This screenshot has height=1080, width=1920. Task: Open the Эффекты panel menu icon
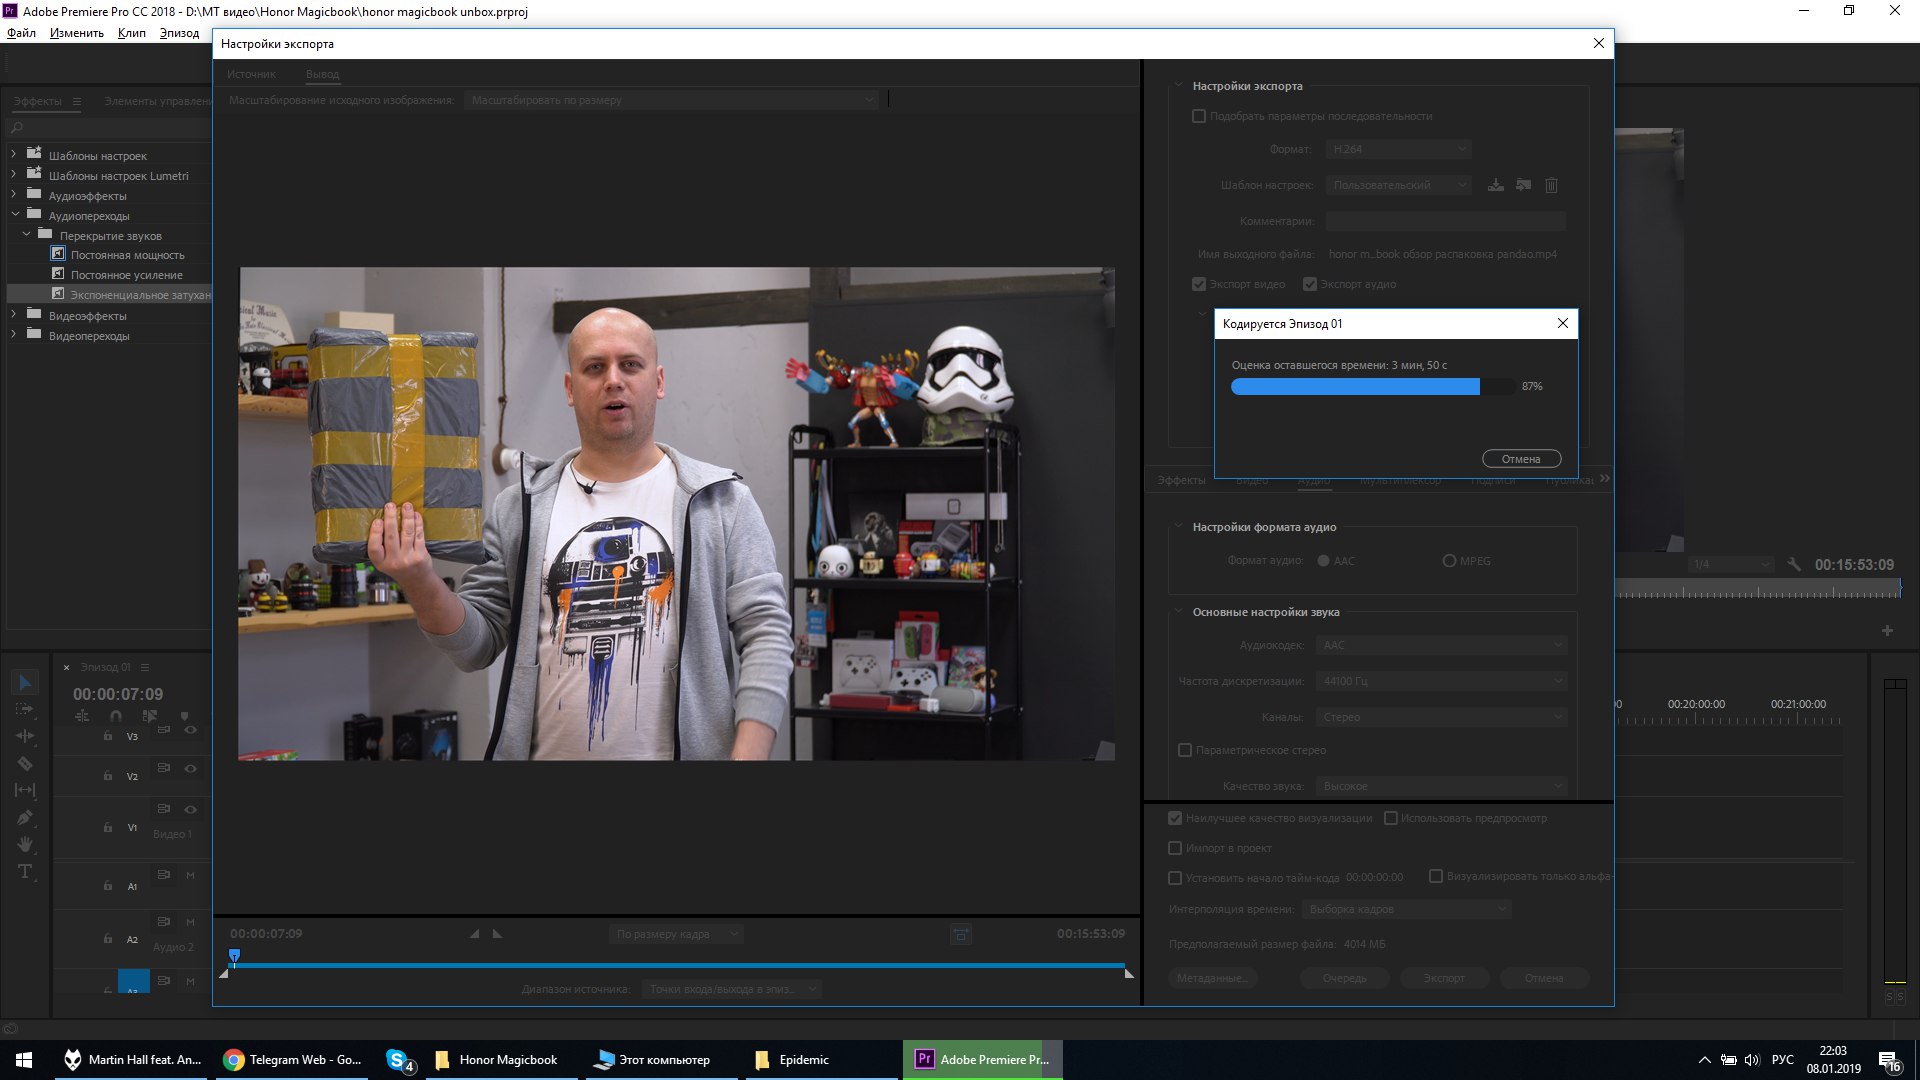[x=77, y=101]
